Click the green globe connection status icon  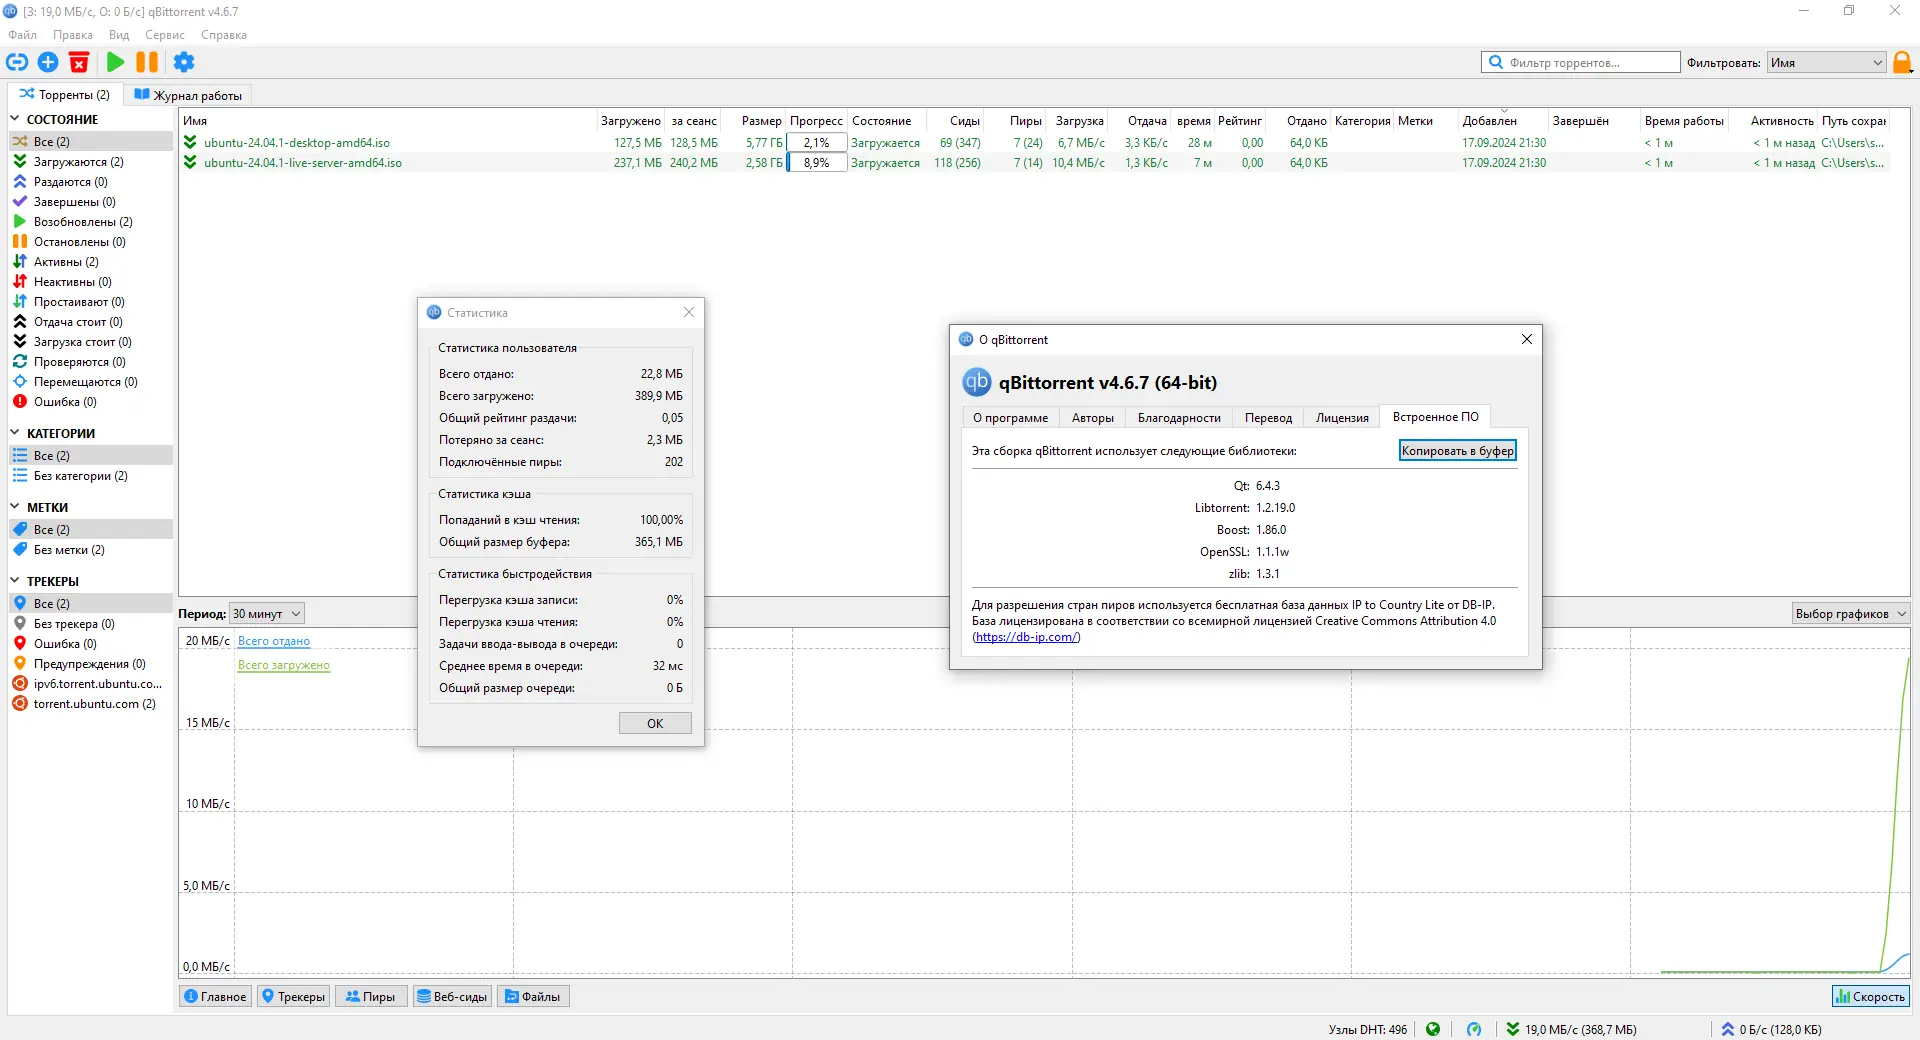[x=1433, y=1029]
